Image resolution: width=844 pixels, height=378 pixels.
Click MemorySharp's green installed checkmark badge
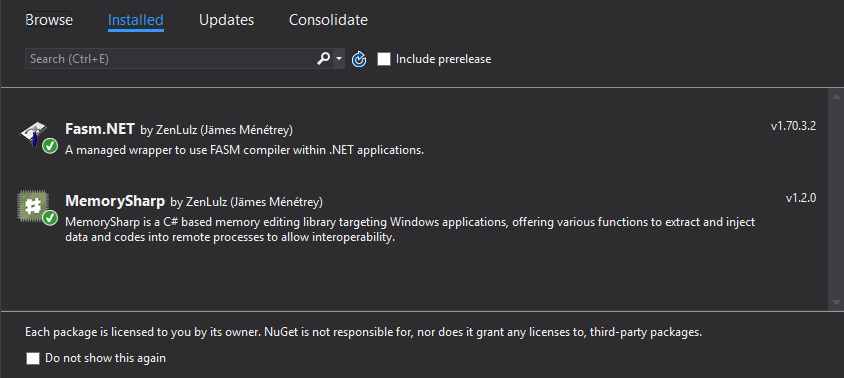click(x=50, y=218)
